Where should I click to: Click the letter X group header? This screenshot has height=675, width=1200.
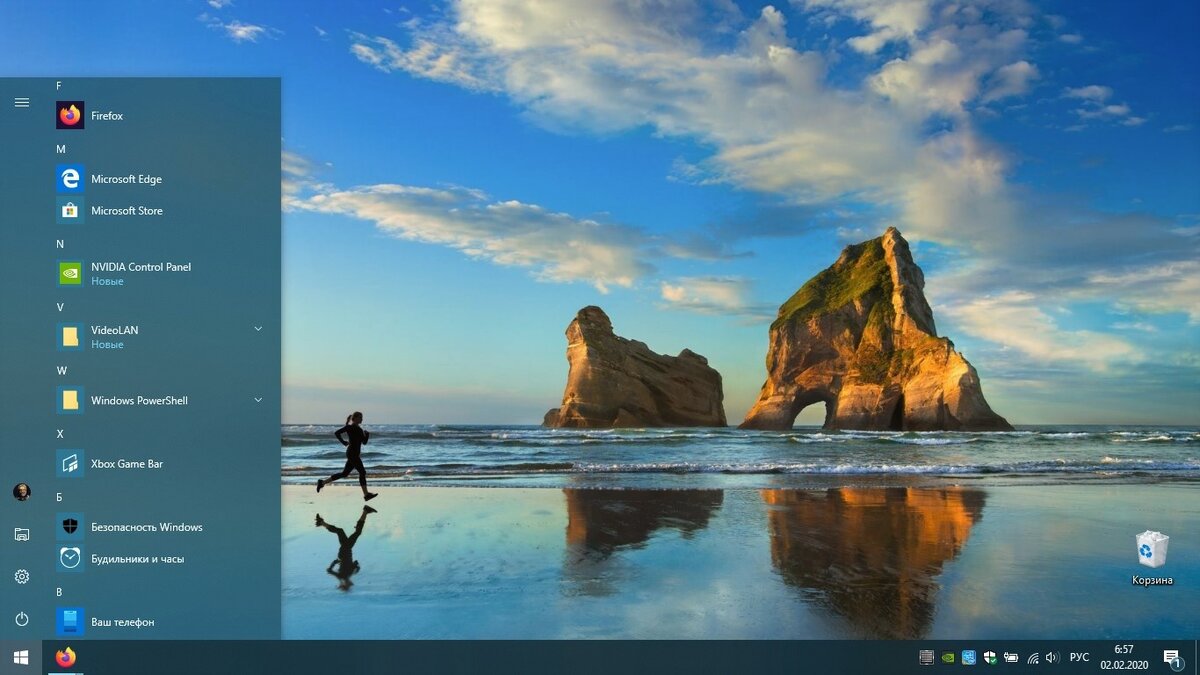[x=60, y=434]
